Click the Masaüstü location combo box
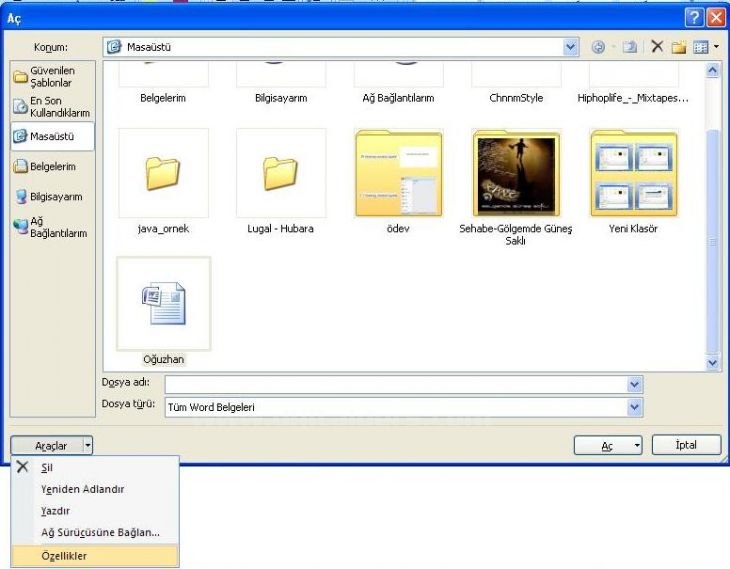 (x=341, y=47)
